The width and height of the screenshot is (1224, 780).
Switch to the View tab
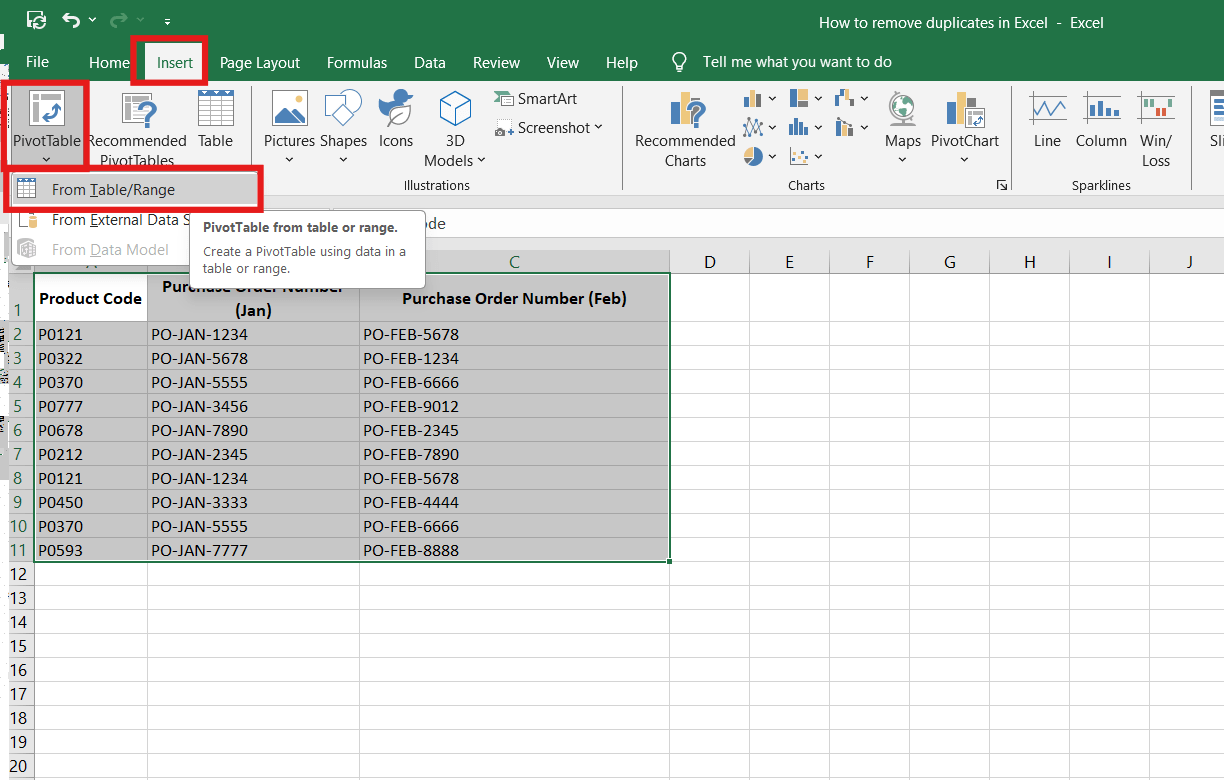click(563, 62)
